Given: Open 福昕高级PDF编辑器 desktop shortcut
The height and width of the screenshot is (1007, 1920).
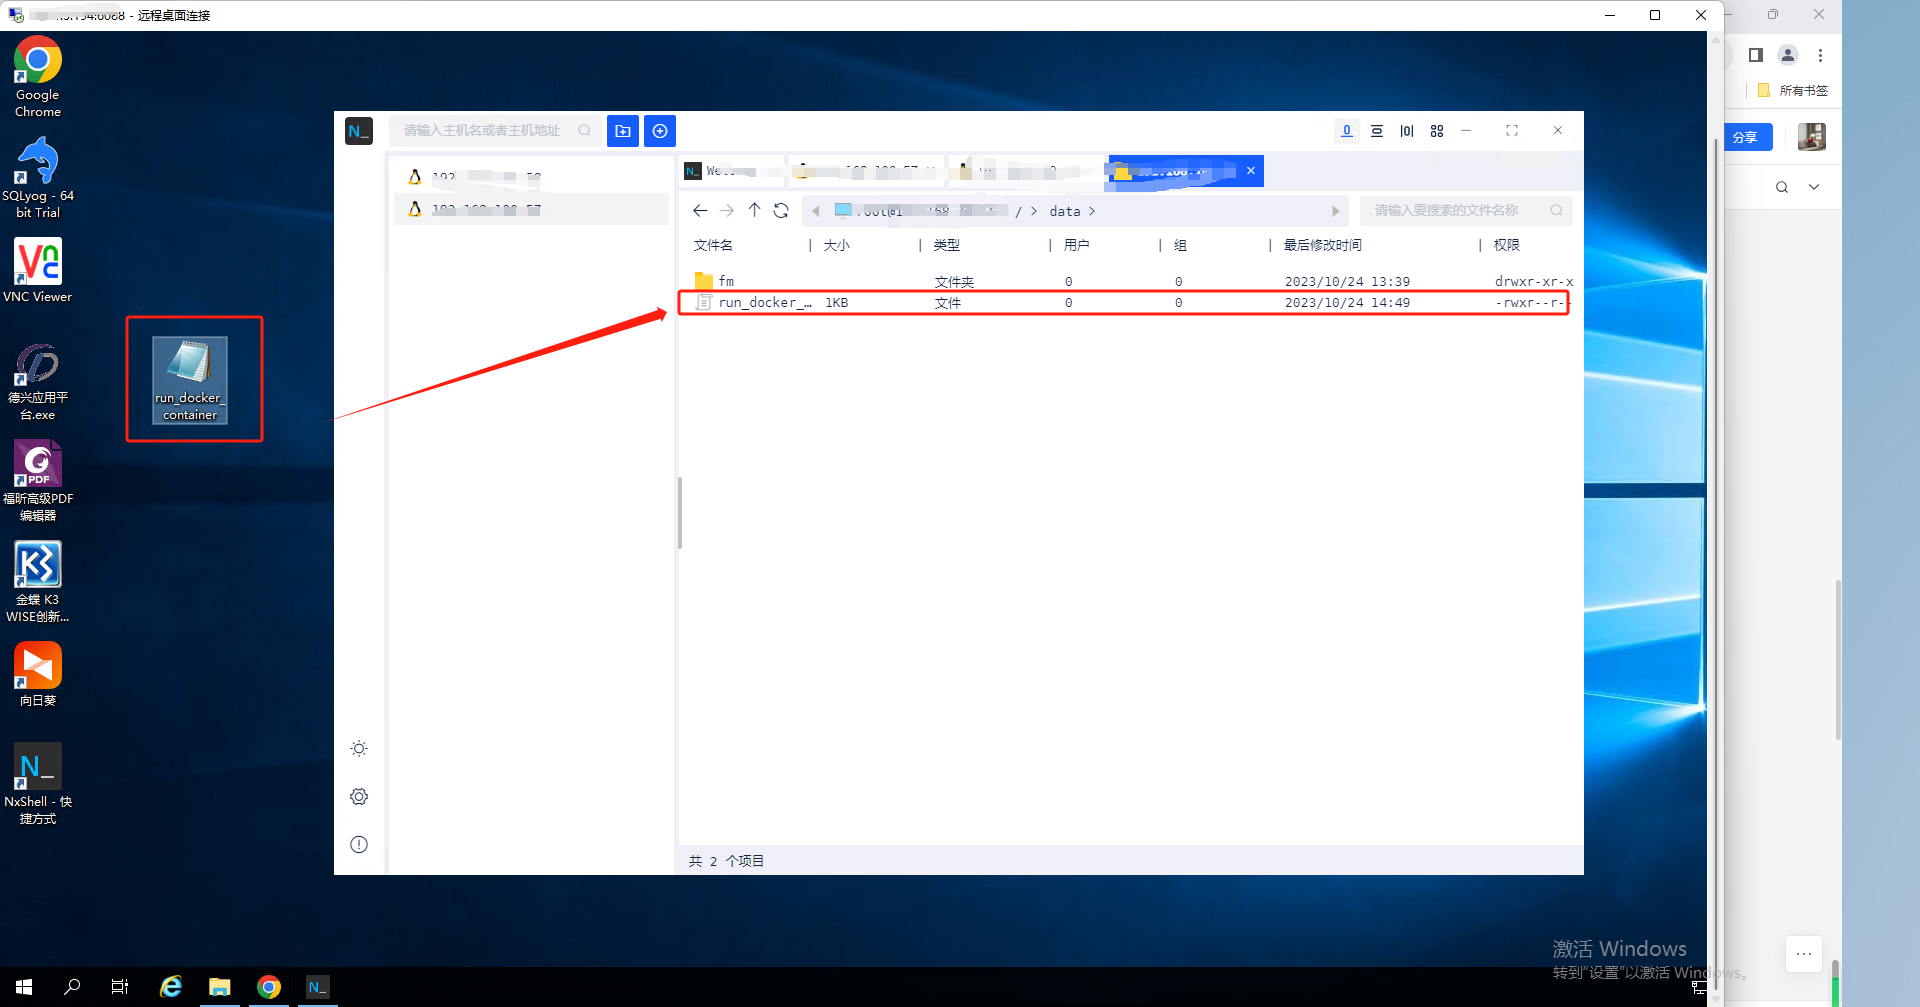Looking at the screenshot, I should [x=38, y=482].
